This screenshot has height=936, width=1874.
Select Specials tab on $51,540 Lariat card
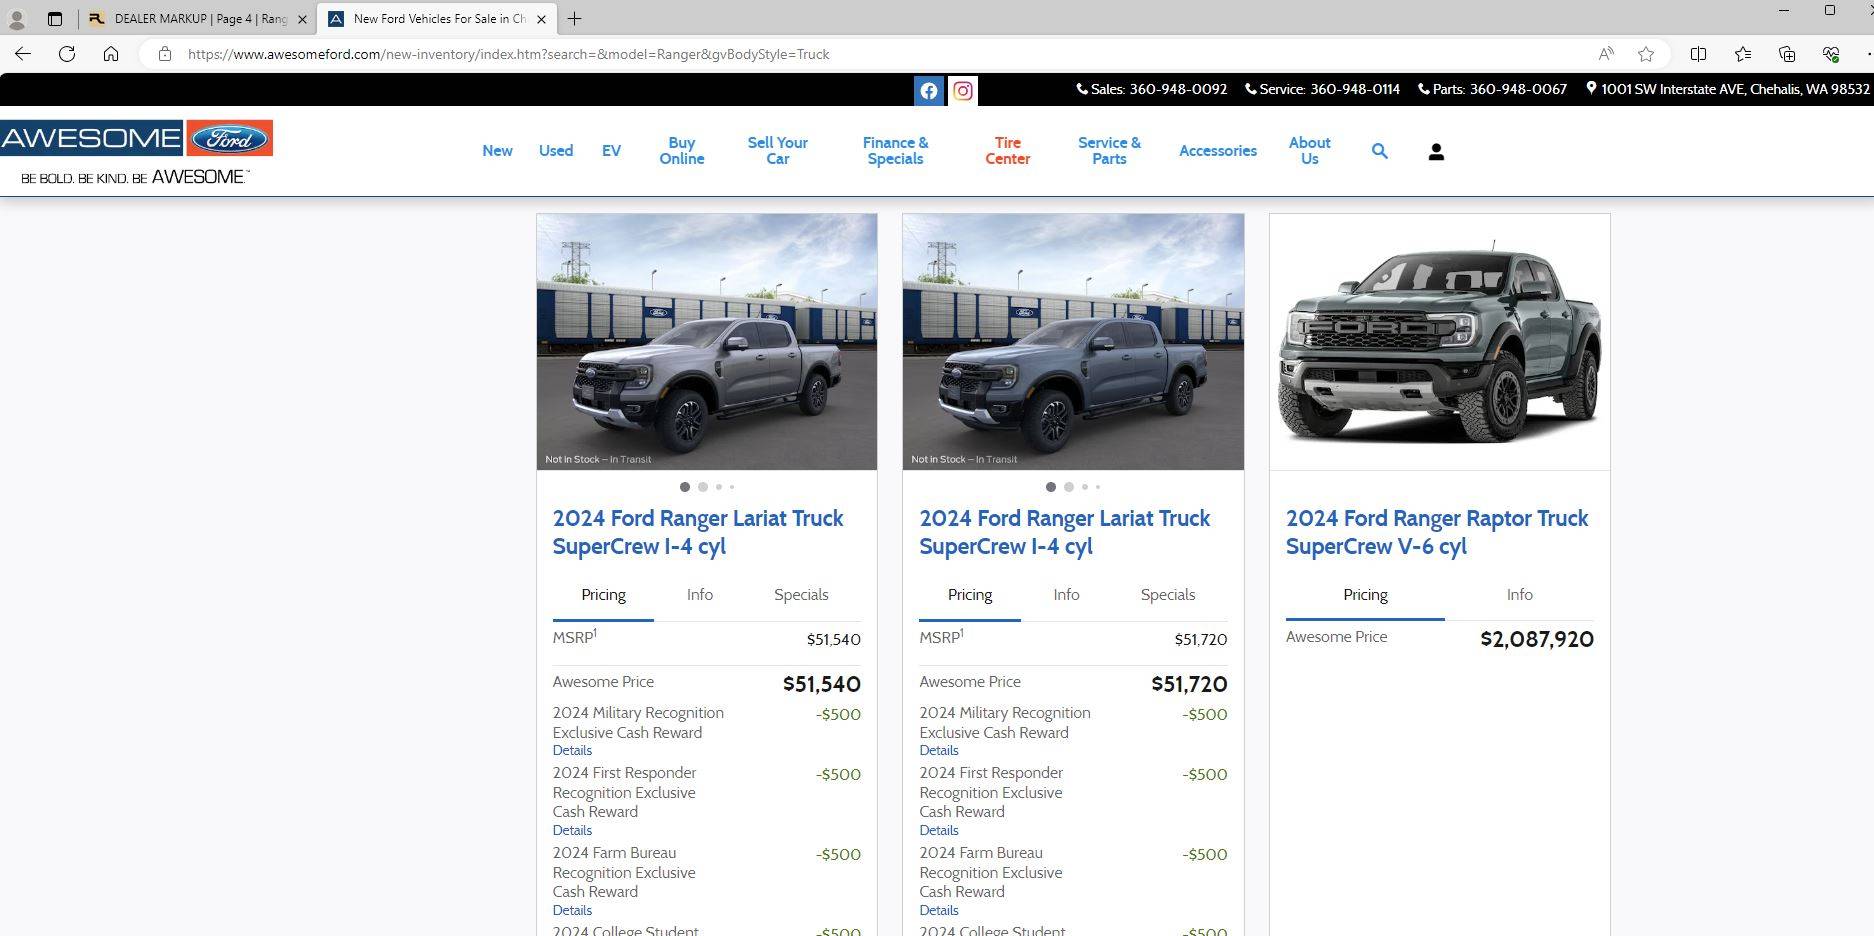pyautogui.click(x=801, y=595)
